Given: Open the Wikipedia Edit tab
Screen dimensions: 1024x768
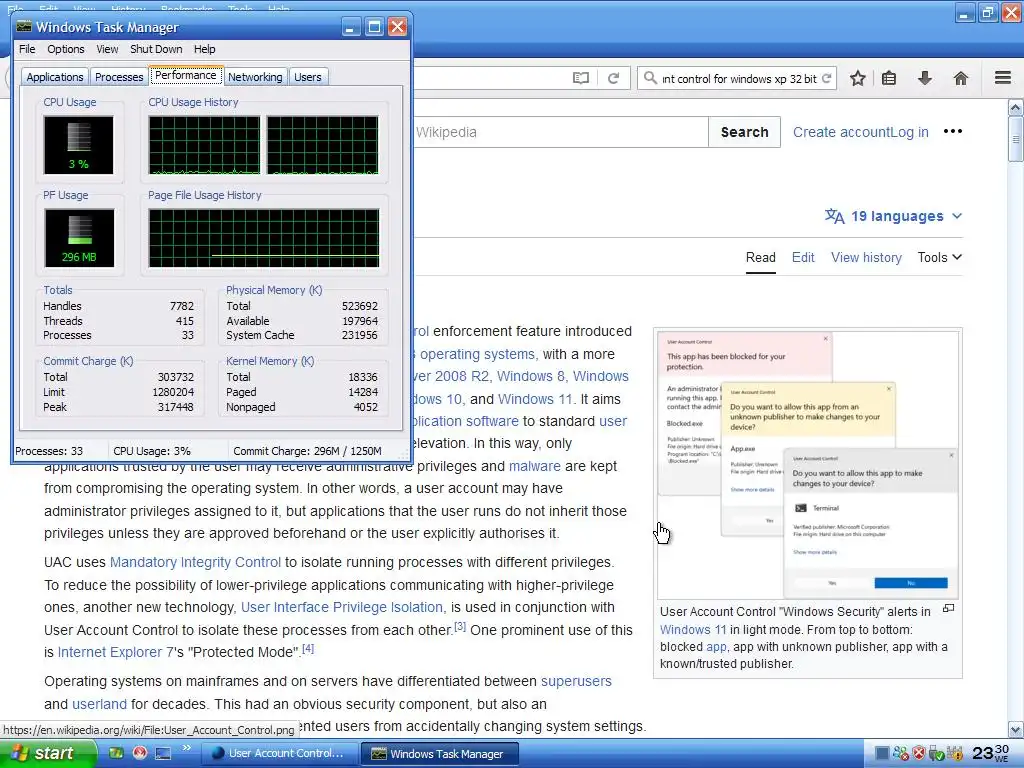Looking at the screenshot, I should [x=803, y=257].
